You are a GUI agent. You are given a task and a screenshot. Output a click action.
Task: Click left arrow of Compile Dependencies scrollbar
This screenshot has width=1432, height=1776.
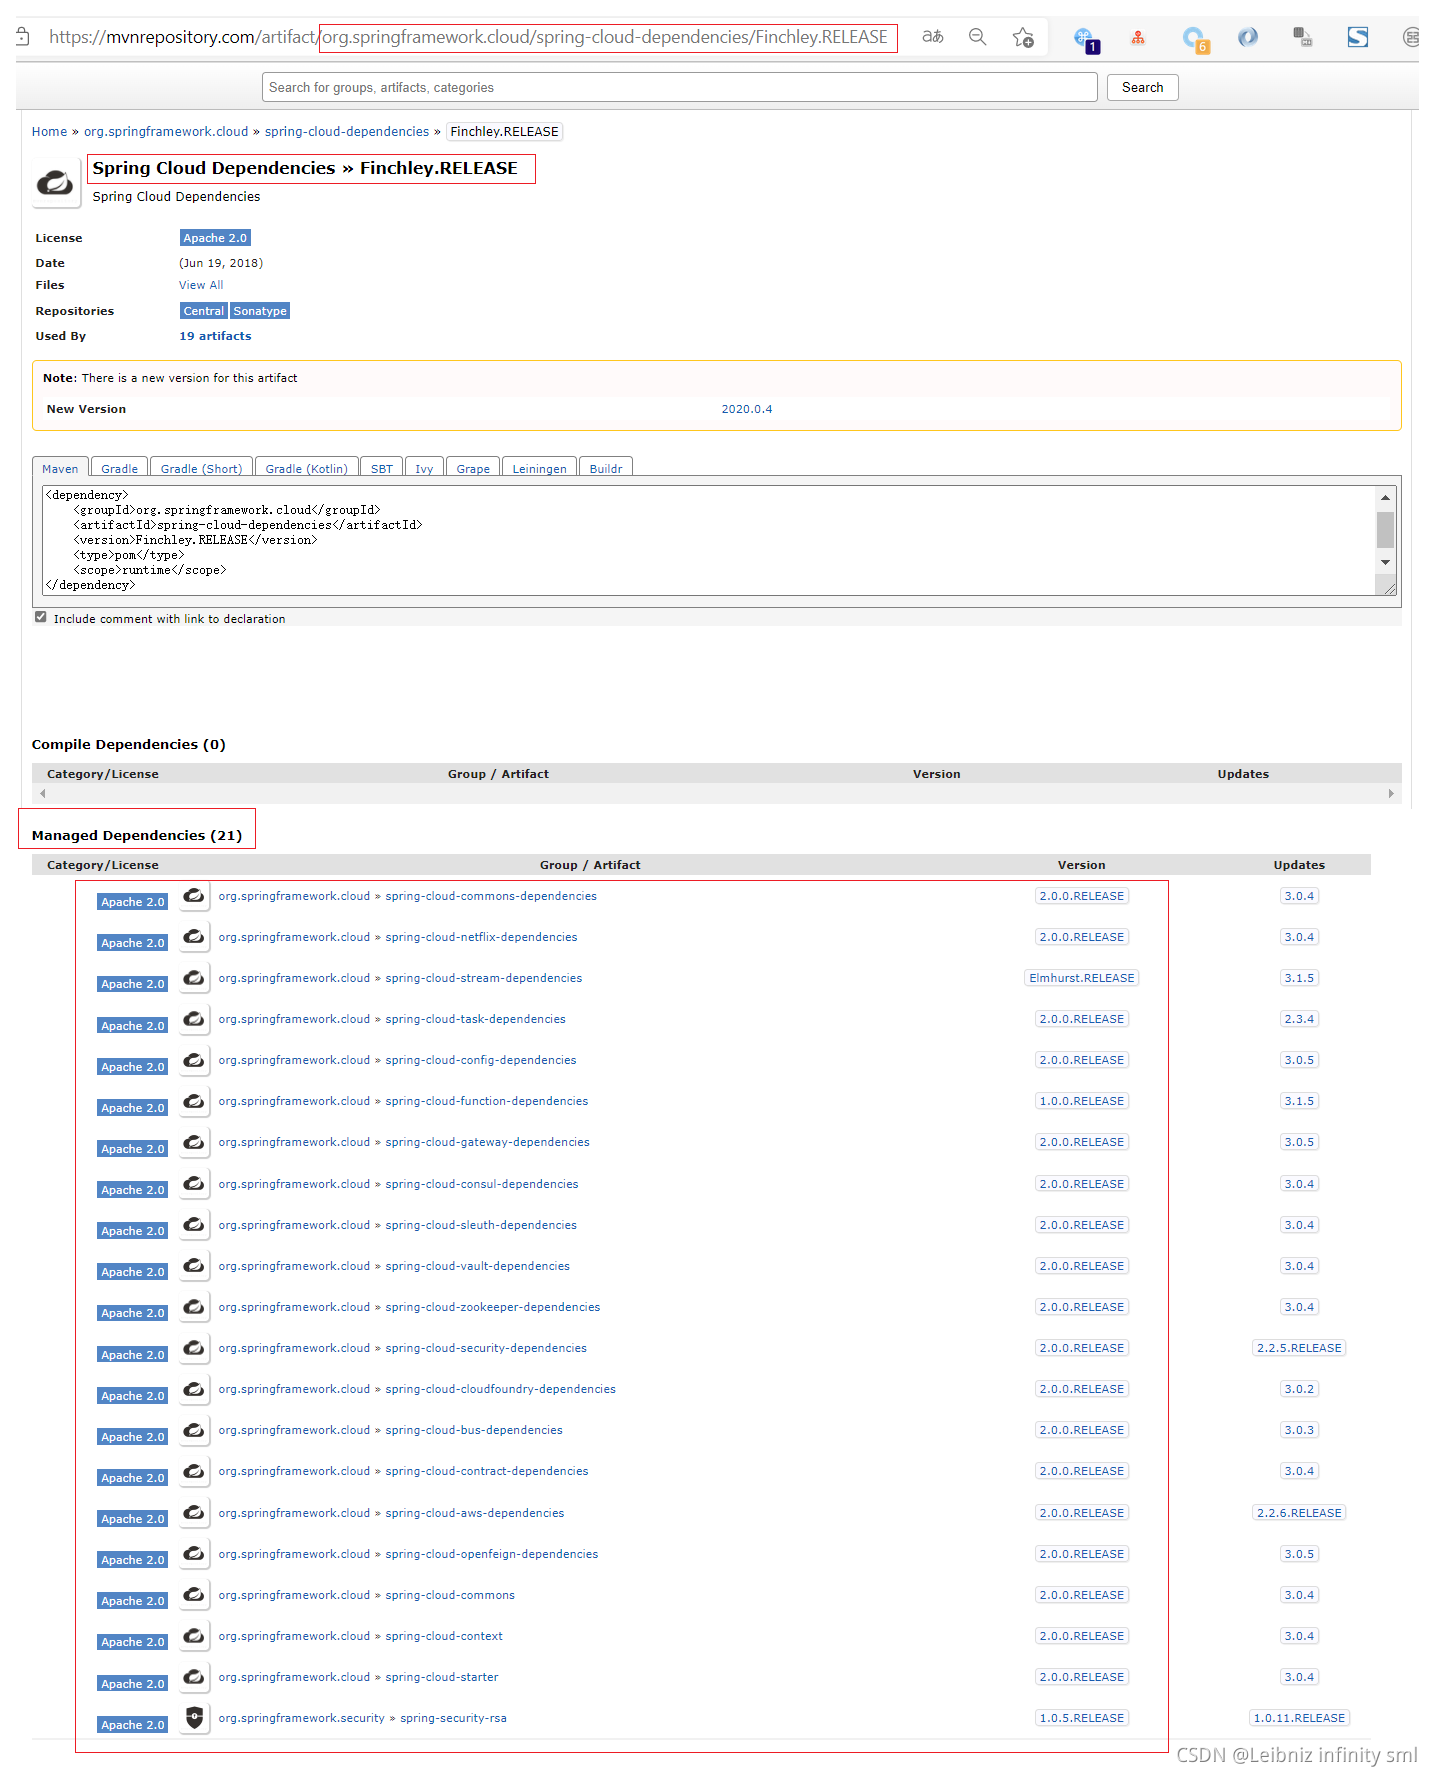tap(42, 794)
